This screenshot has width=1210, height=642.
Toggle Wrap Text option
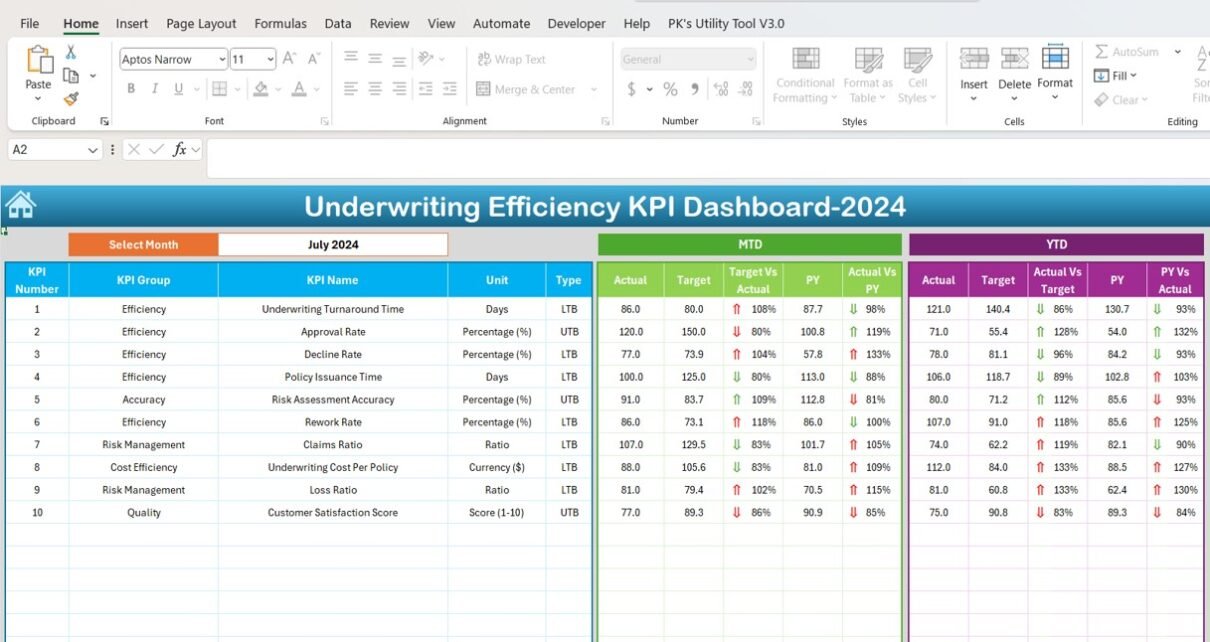[511, 59]
